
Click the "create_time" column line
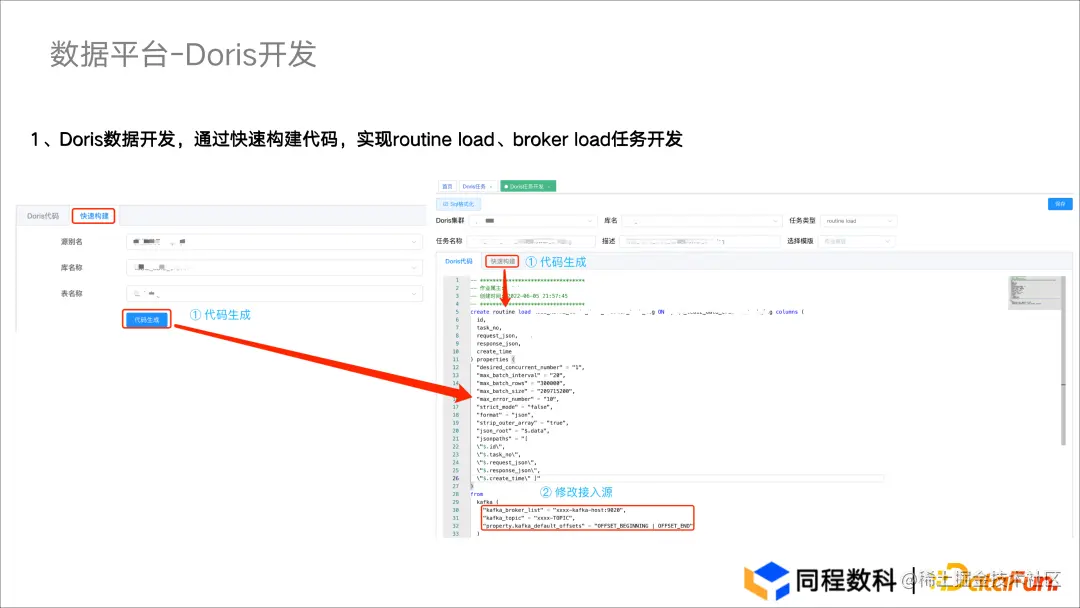(494, 351)
